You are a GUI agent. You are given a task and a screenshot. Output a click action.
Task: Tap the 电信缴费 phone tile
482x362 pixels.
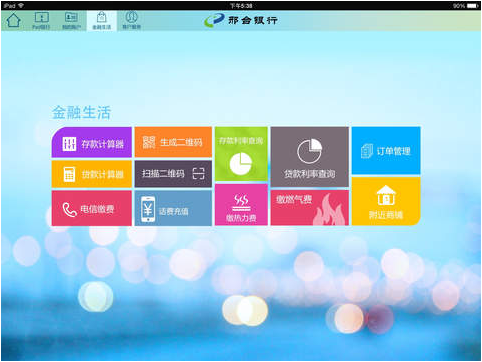[92, 208]
